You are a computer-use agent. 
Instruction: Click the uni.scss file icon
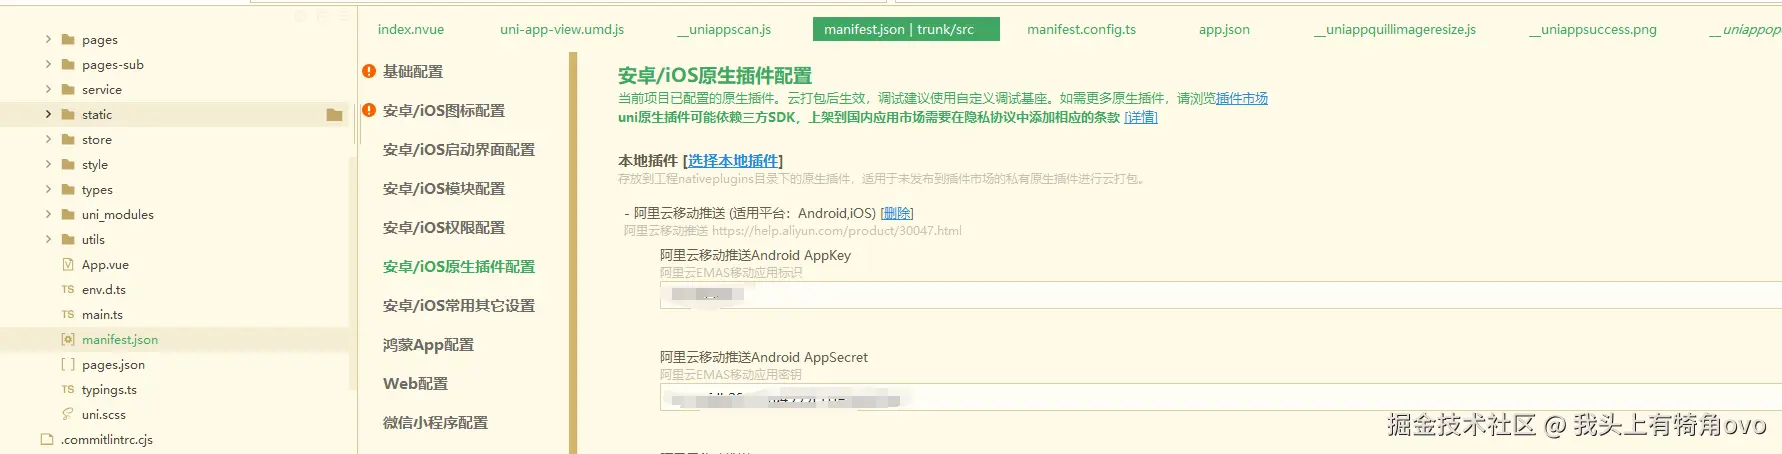[68, 414]
